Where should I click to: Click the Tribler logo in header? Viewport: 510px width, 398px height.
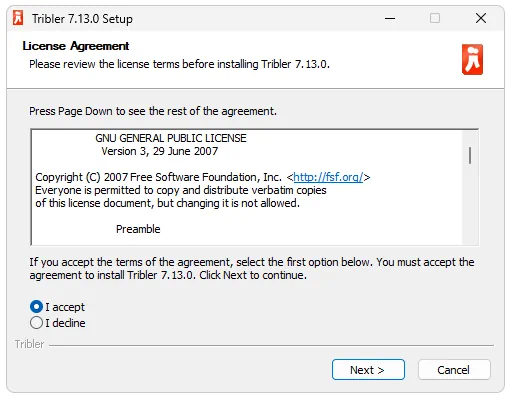tap(472, 59)
